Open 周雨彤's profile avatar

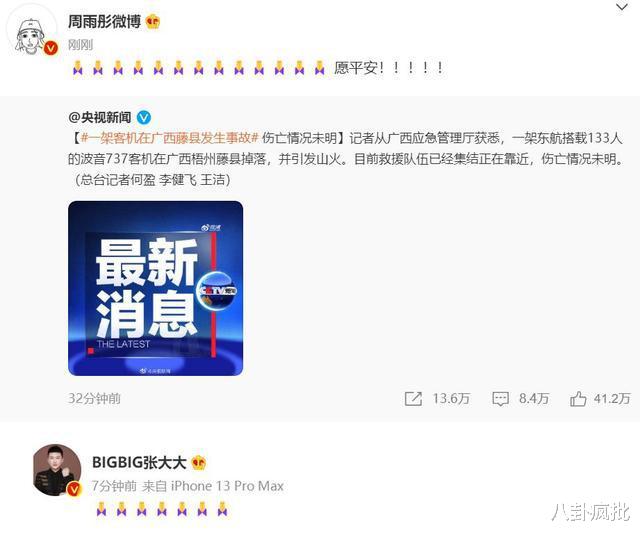[x=32, y=33]
